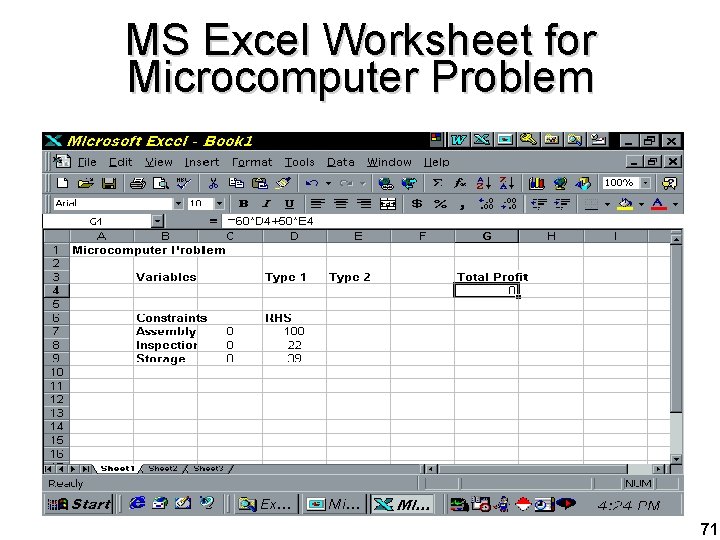
Task: Run the Spelling check icon
Action: (x=184, y=183)
